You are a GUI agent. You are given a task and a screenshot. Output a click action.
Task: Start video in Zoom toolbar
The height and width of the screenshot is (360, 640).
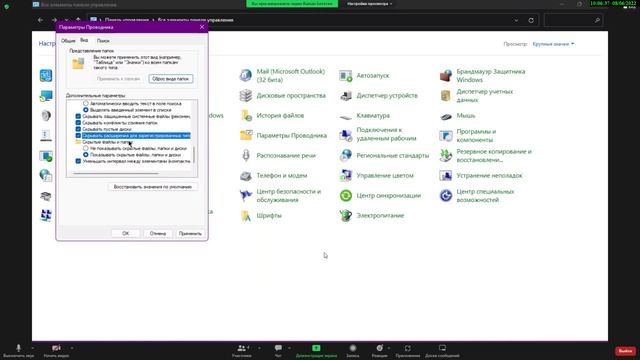point(56,350)
